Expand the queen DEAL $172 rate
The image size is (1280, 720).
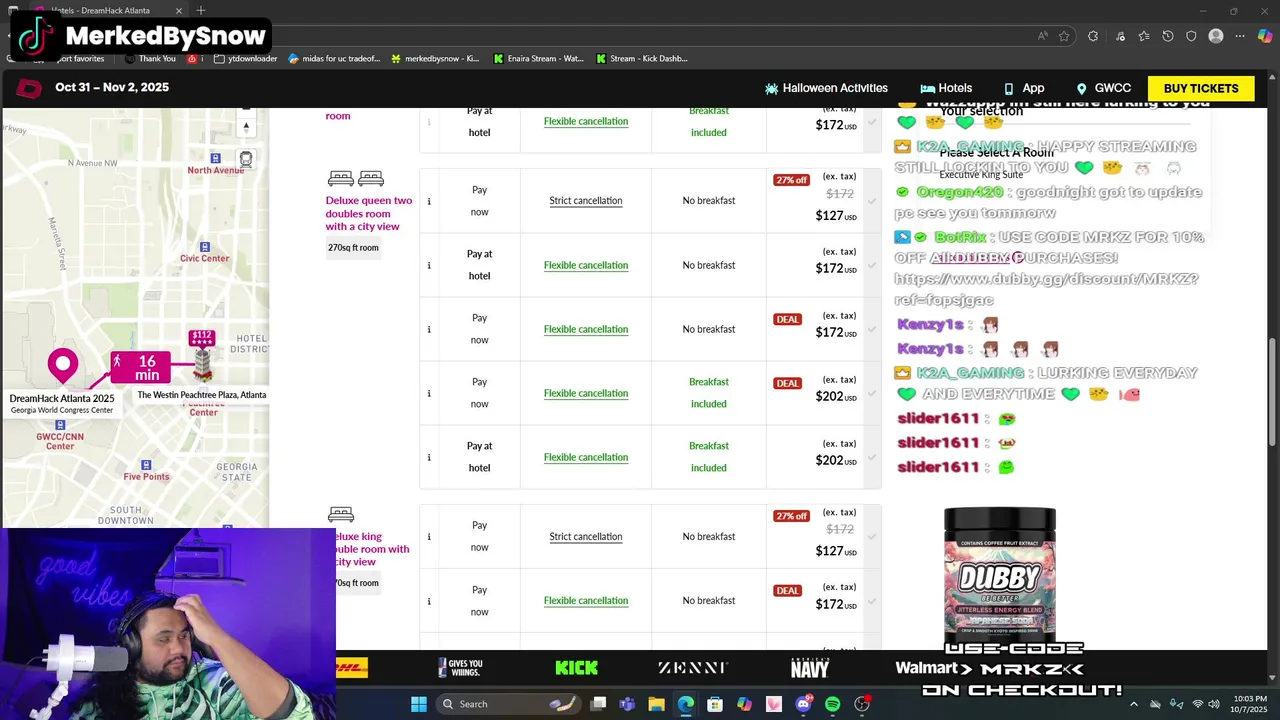(872, 329)
